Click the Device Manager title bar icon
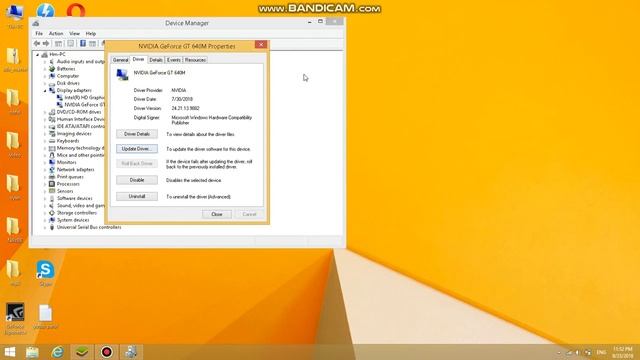 click(x=36, y=23)
